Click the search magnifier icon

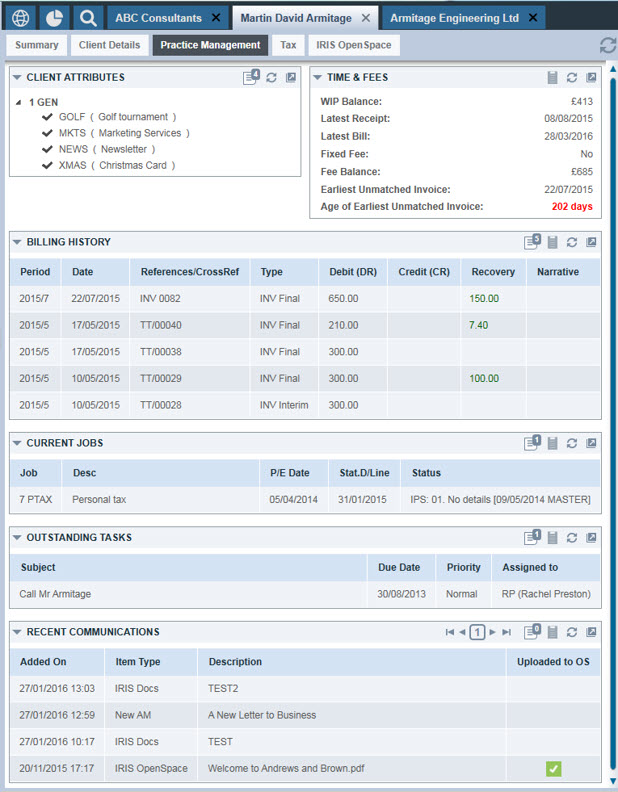point(88,18)
